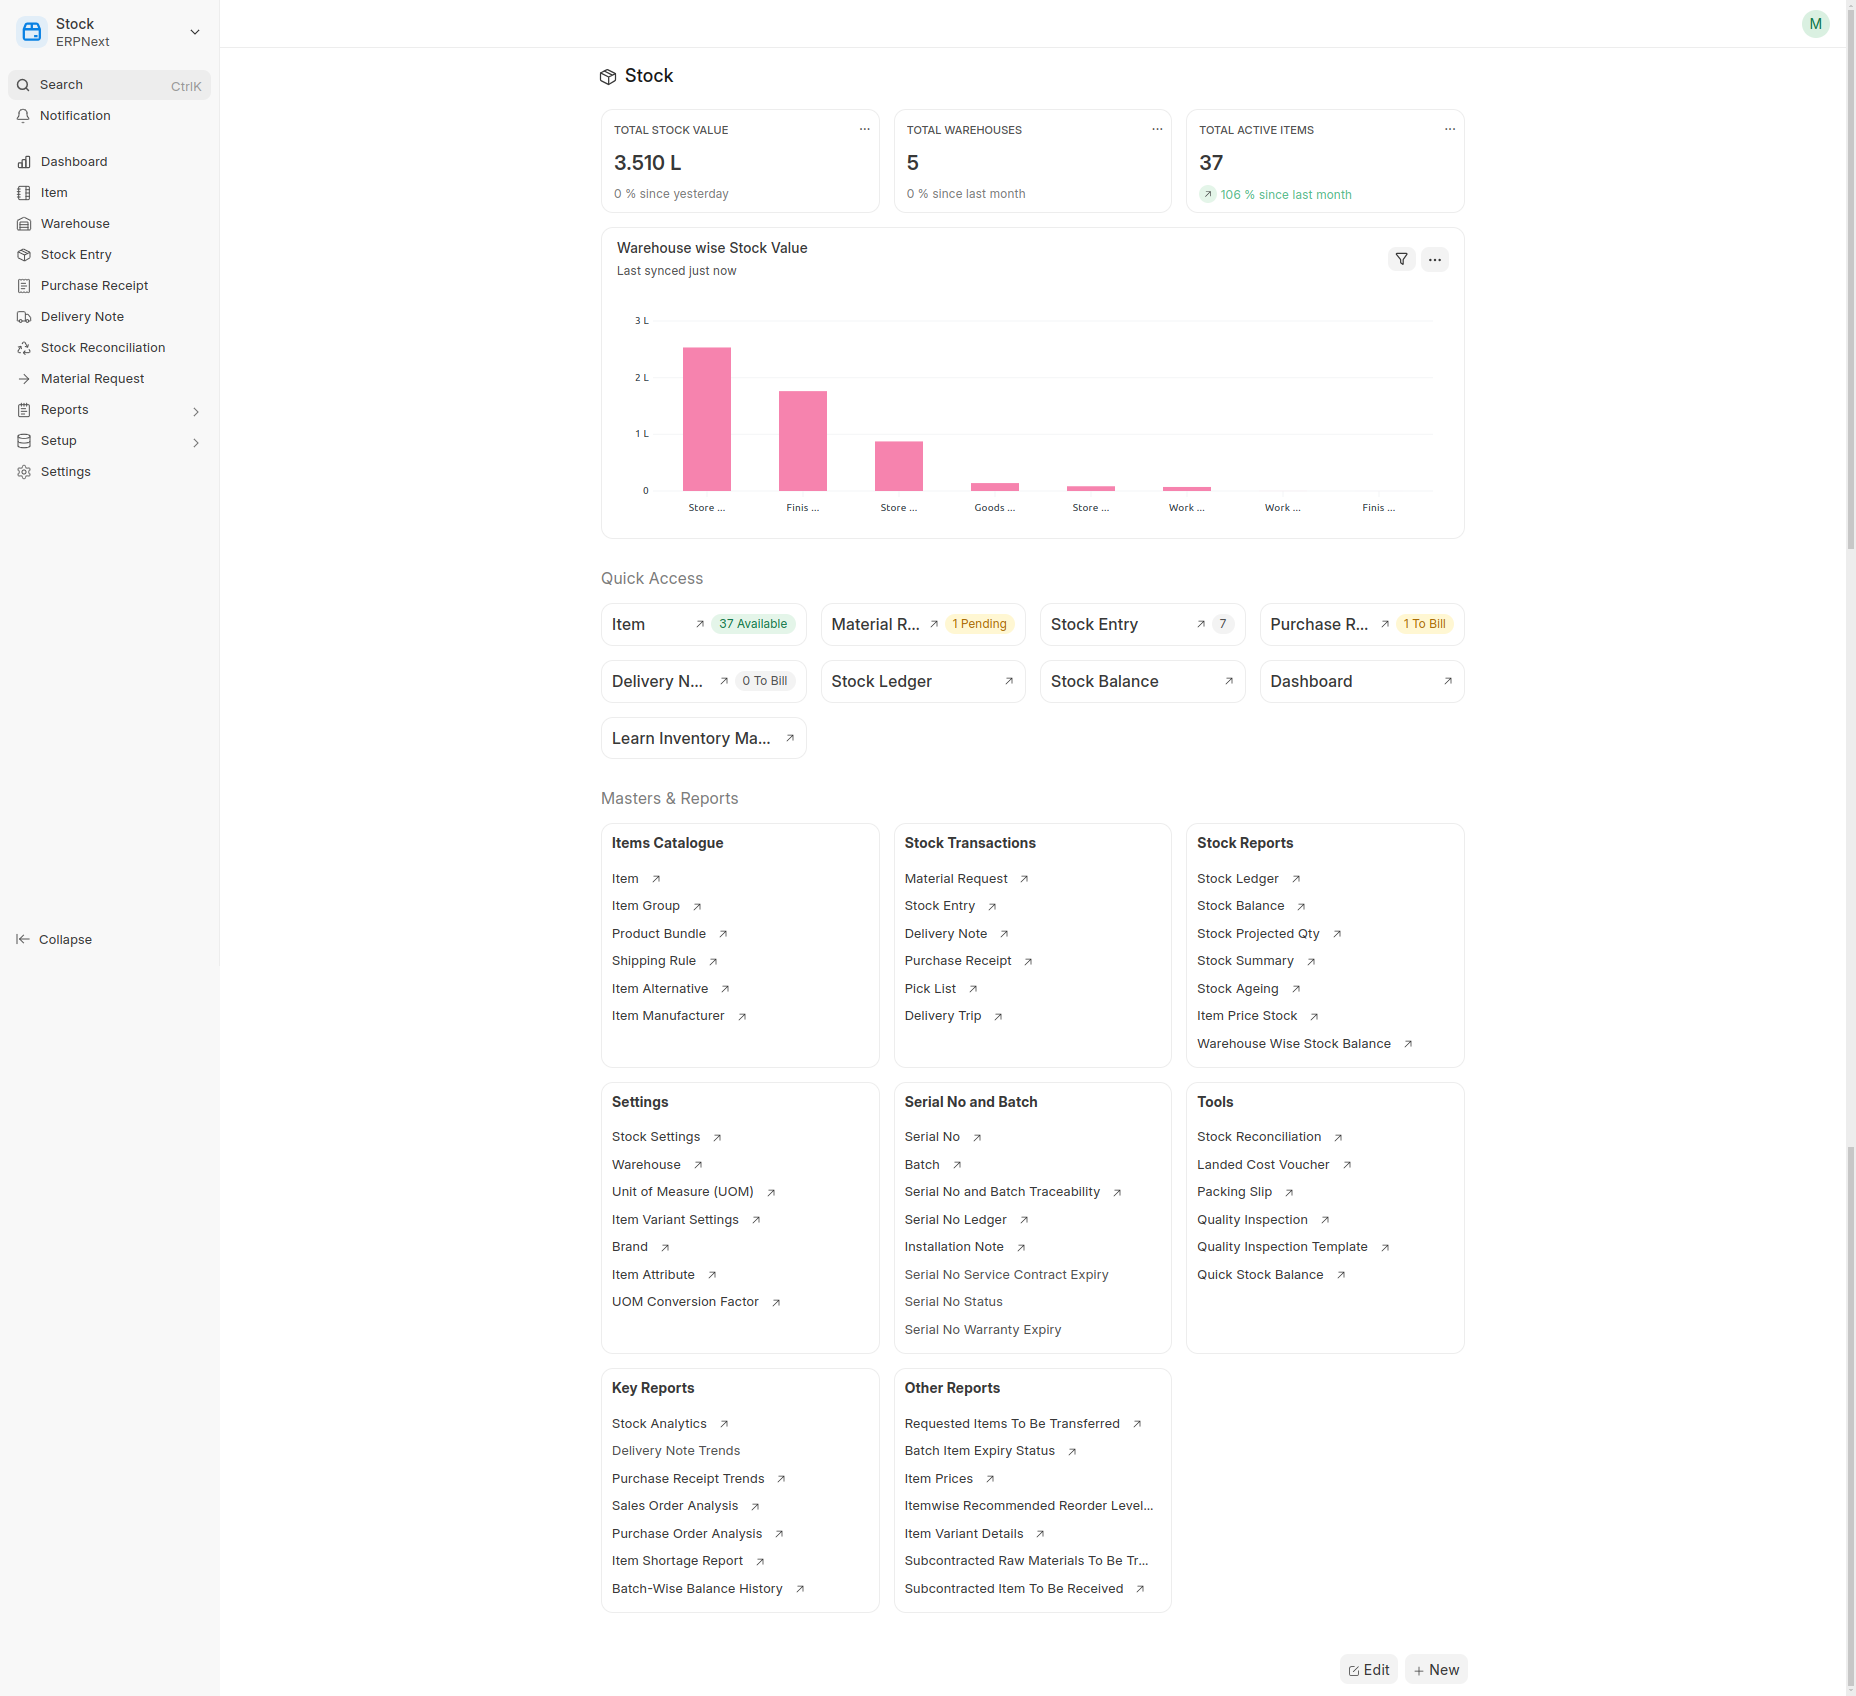The image size is (1856, 1696).
Task: Click the Stock Ledger shortcut arrow icon
Action: pyautogui.click(x=1008, y=681)
